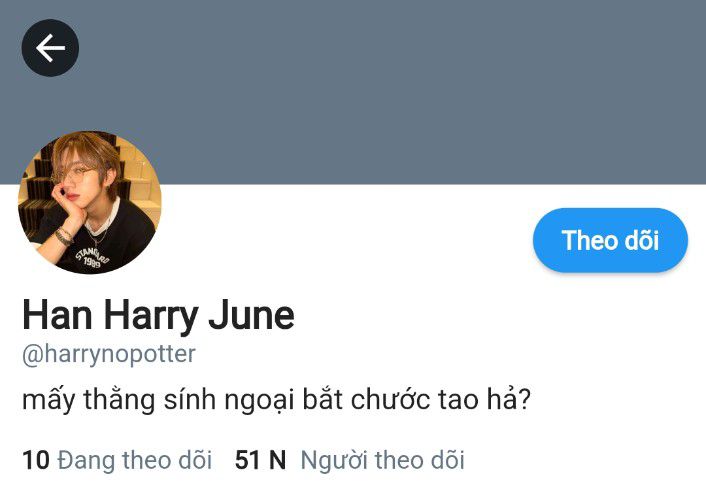Click the word Han in the profile name

point(57,316)
